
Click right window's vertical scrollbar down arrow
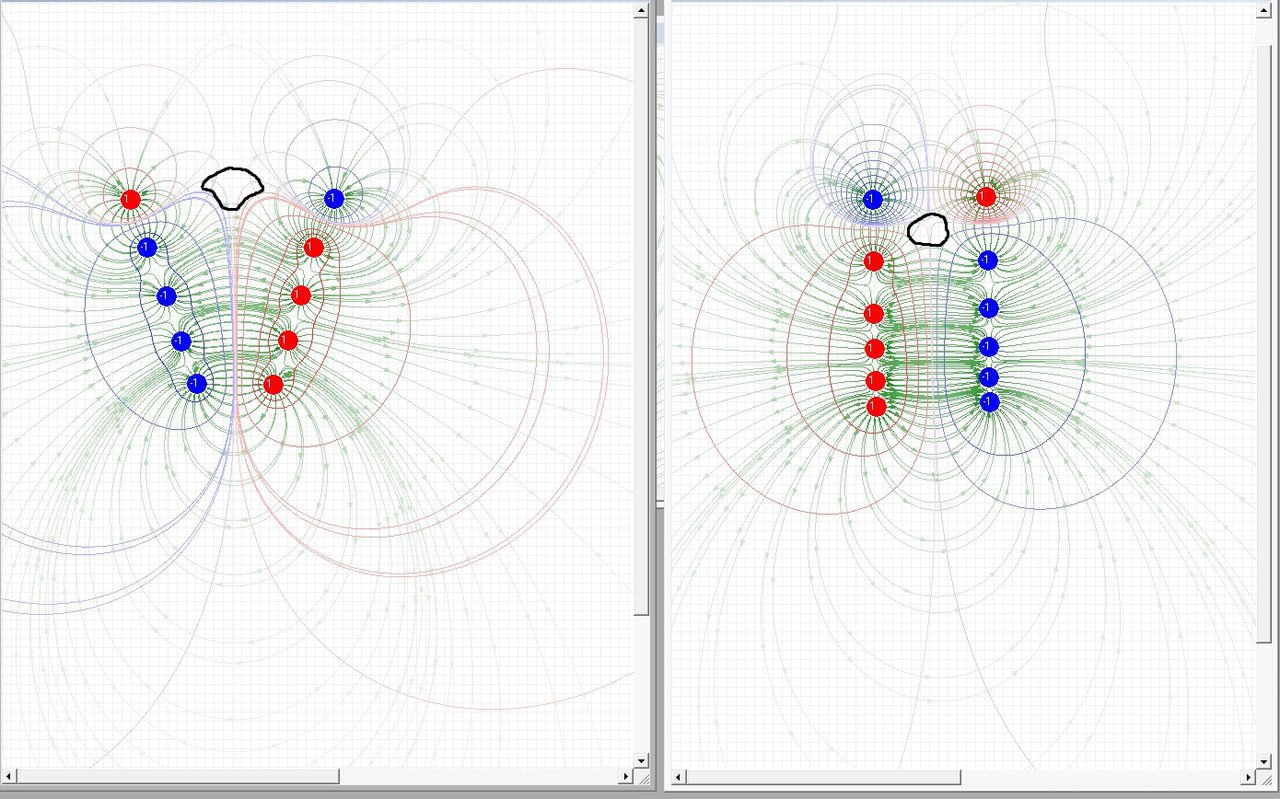[x=1263, y=760]
